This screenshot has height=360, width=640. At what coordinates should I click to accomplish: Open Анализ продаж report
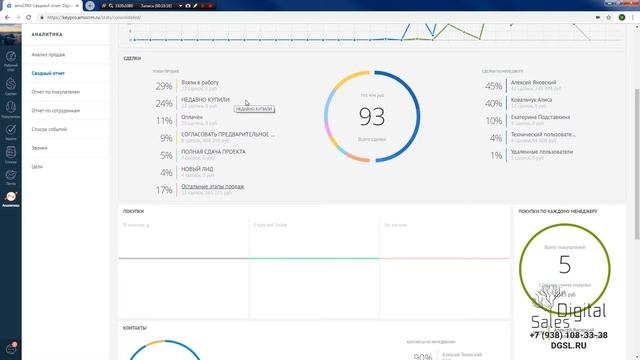click(49, 55)
